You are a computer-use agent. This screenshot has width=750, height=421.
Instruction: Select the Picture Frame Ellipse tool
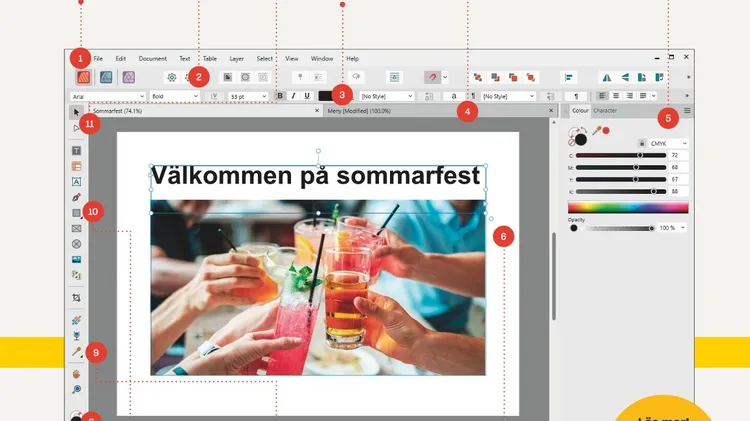click(x=76, y=244)
